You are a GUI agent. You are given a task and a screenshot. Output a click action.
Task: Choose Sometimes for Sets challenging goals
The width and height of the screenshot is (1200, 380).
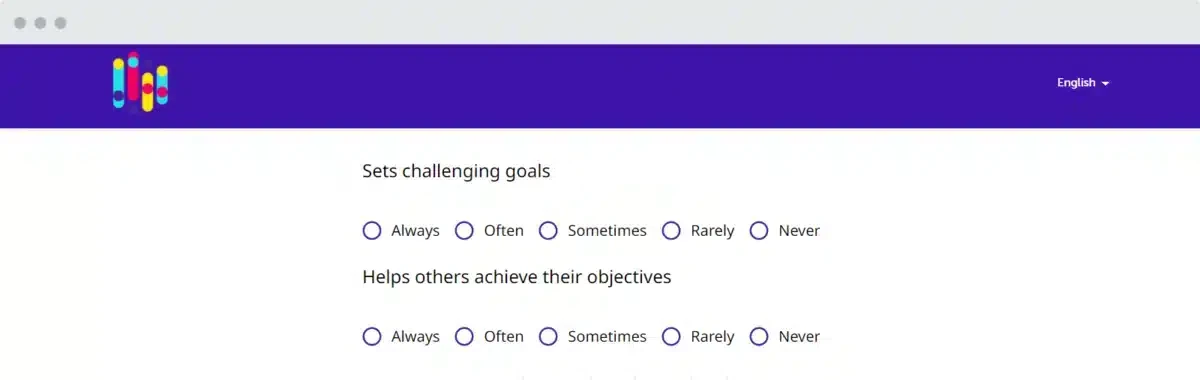(548, 231)
